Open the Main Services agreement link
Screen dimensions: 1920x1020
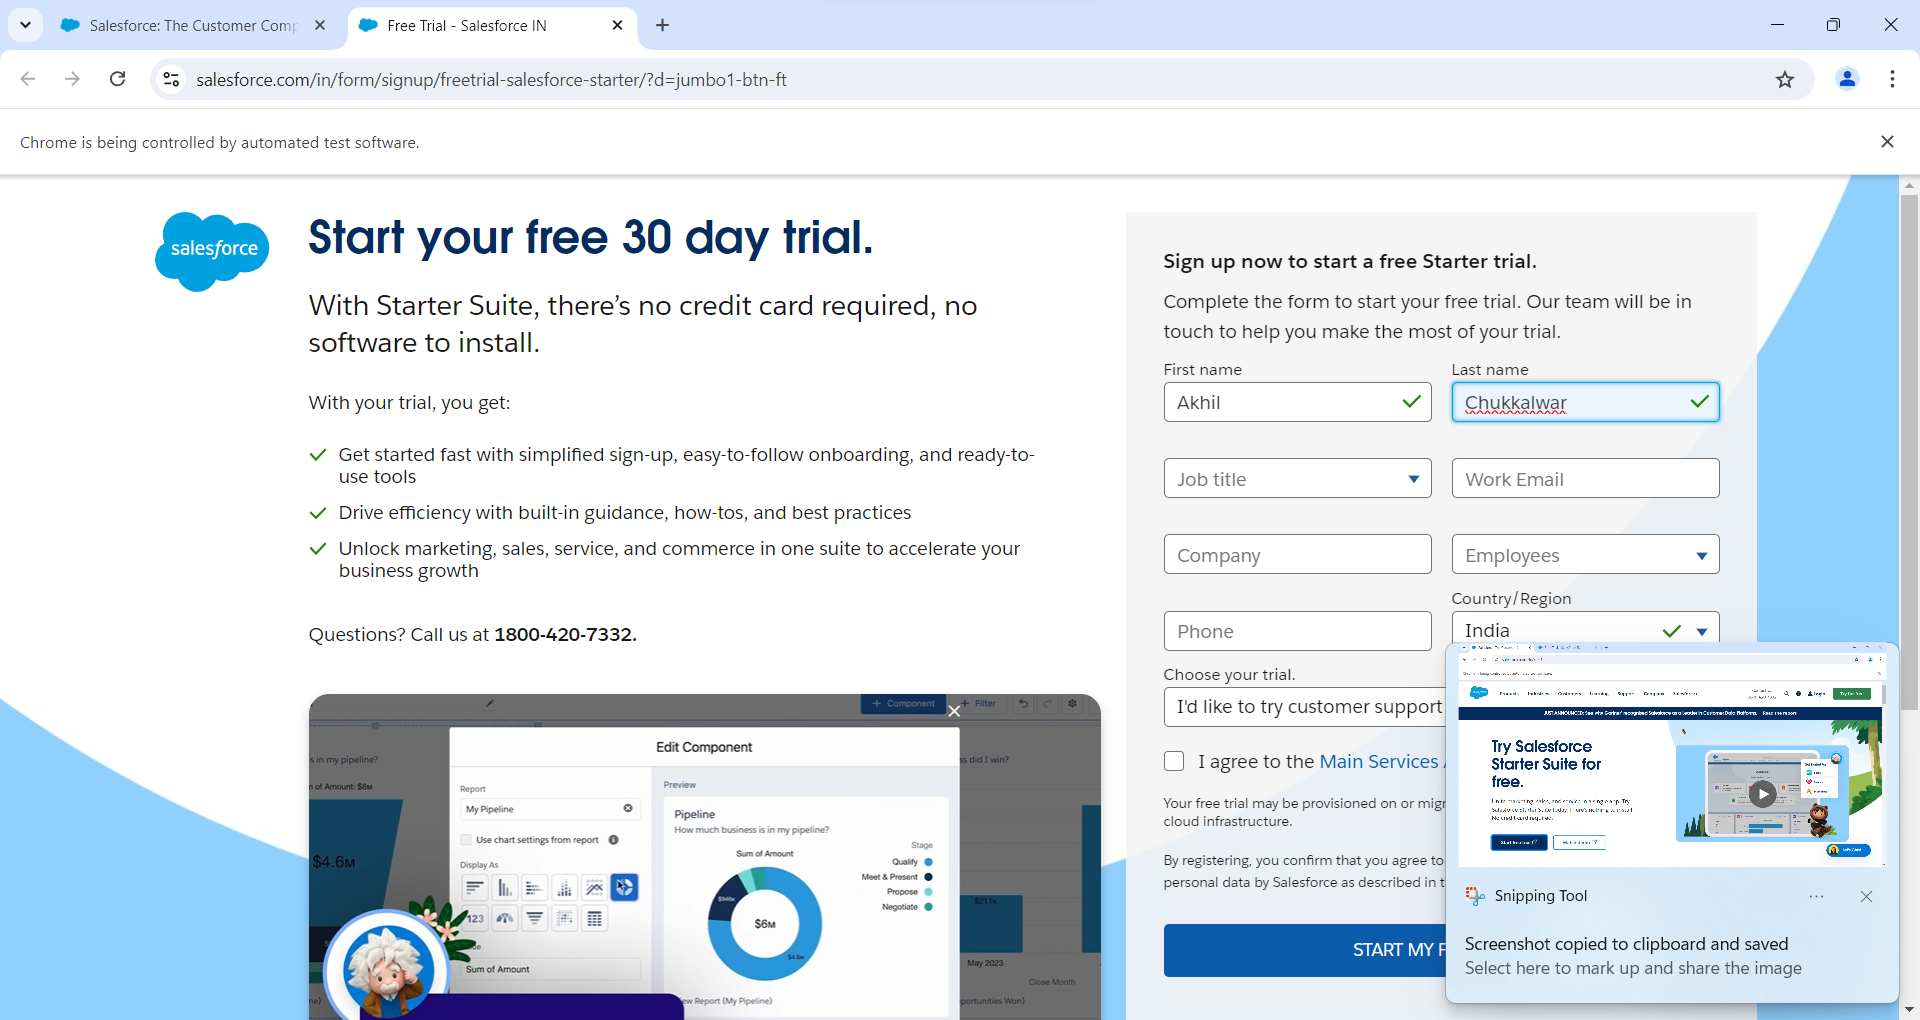pos(1378,761)
